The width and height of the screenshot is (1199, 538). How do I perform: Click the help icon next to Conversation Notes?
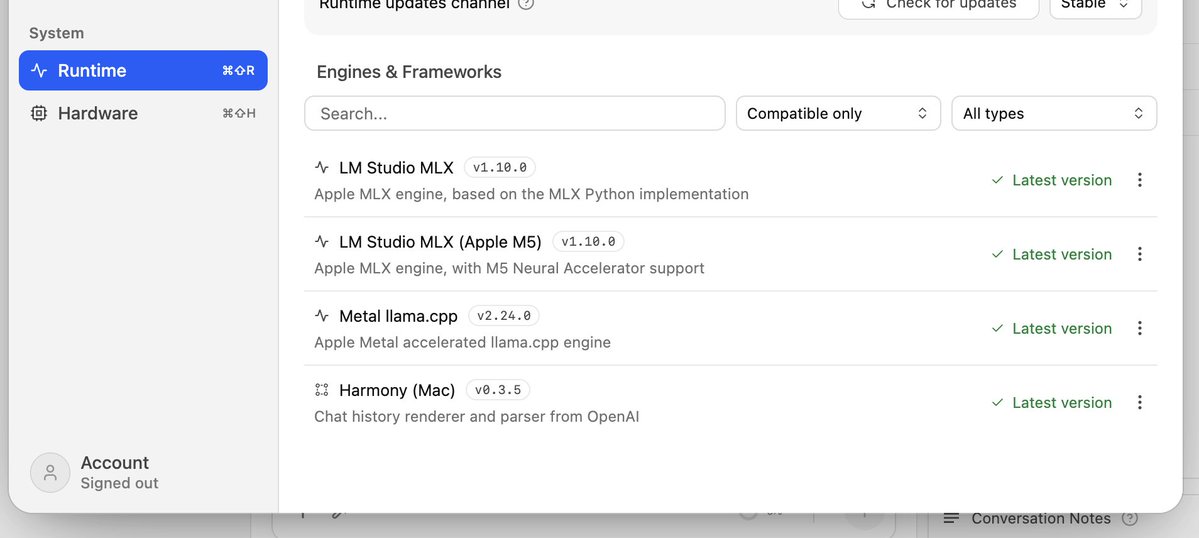point(1129,518)
